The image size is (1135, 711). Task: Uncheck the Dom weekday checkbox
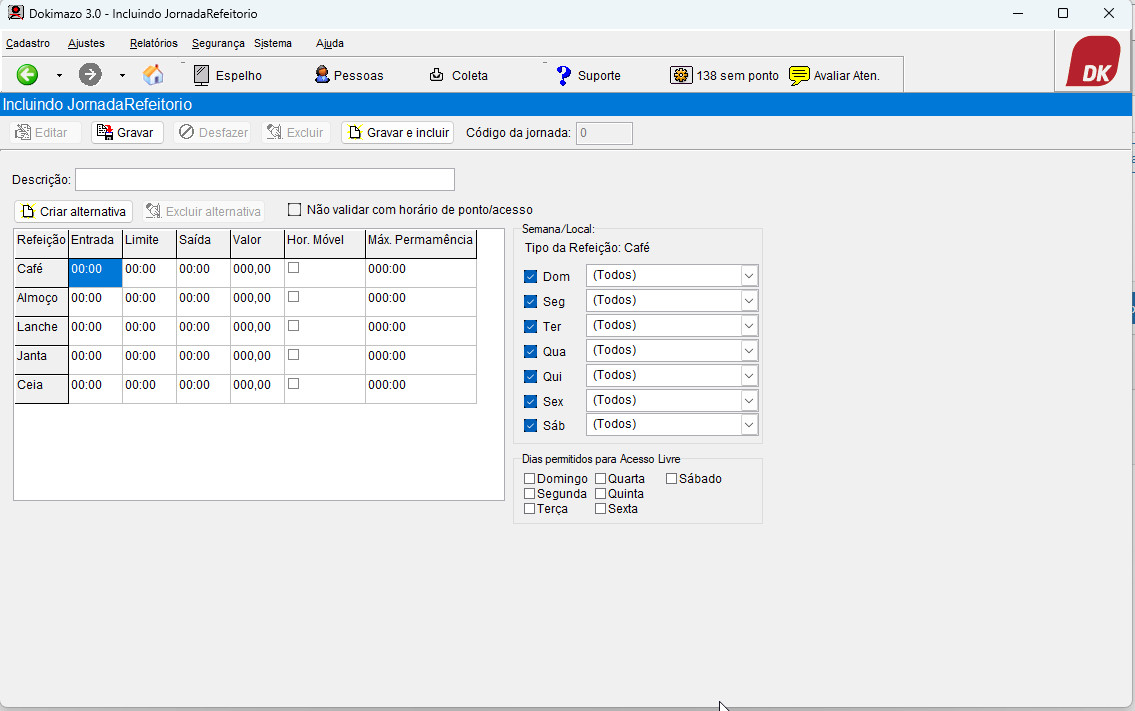531,277
